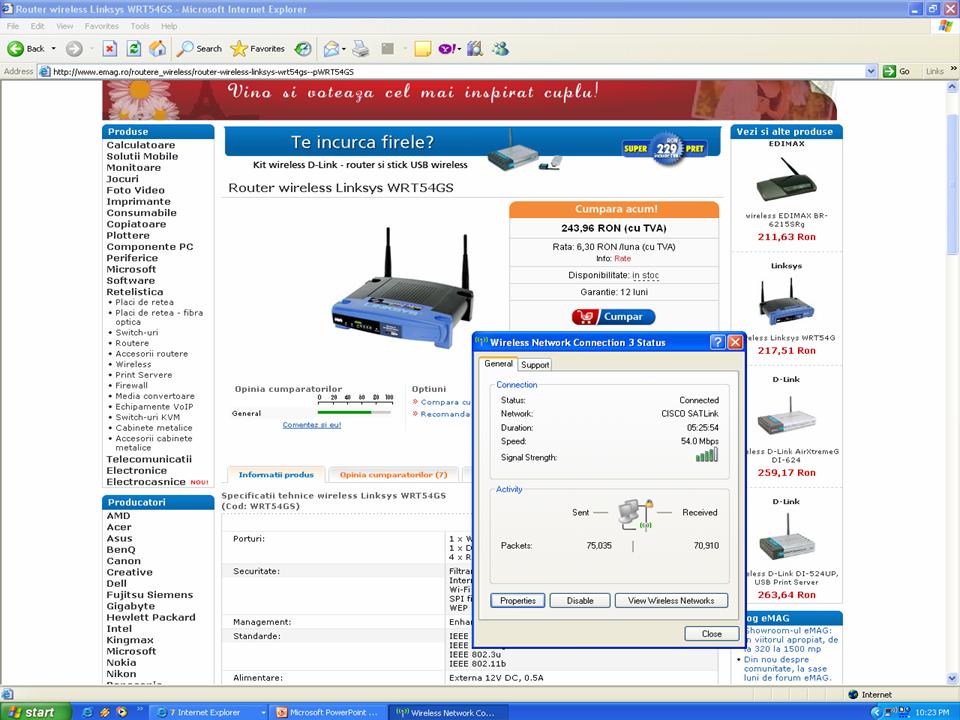This screenshot has width=960, height=720.
Task: Open the Favorites star panel
Action: pyautogui.click(x=258, y=48)
